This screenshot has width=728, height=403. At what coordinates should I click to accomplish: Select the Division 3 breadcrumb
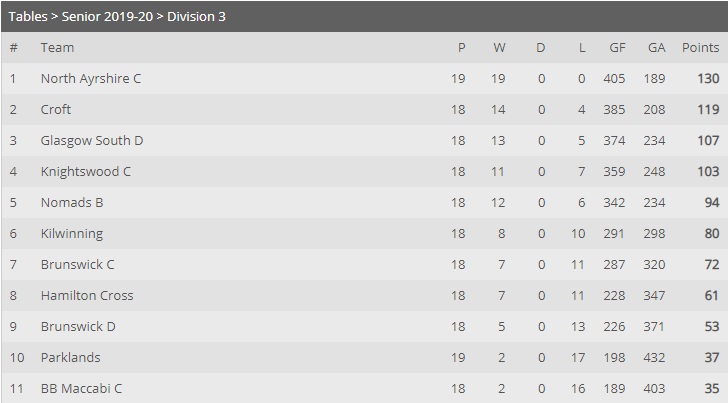pyautogui.click(x=196, y=17)
